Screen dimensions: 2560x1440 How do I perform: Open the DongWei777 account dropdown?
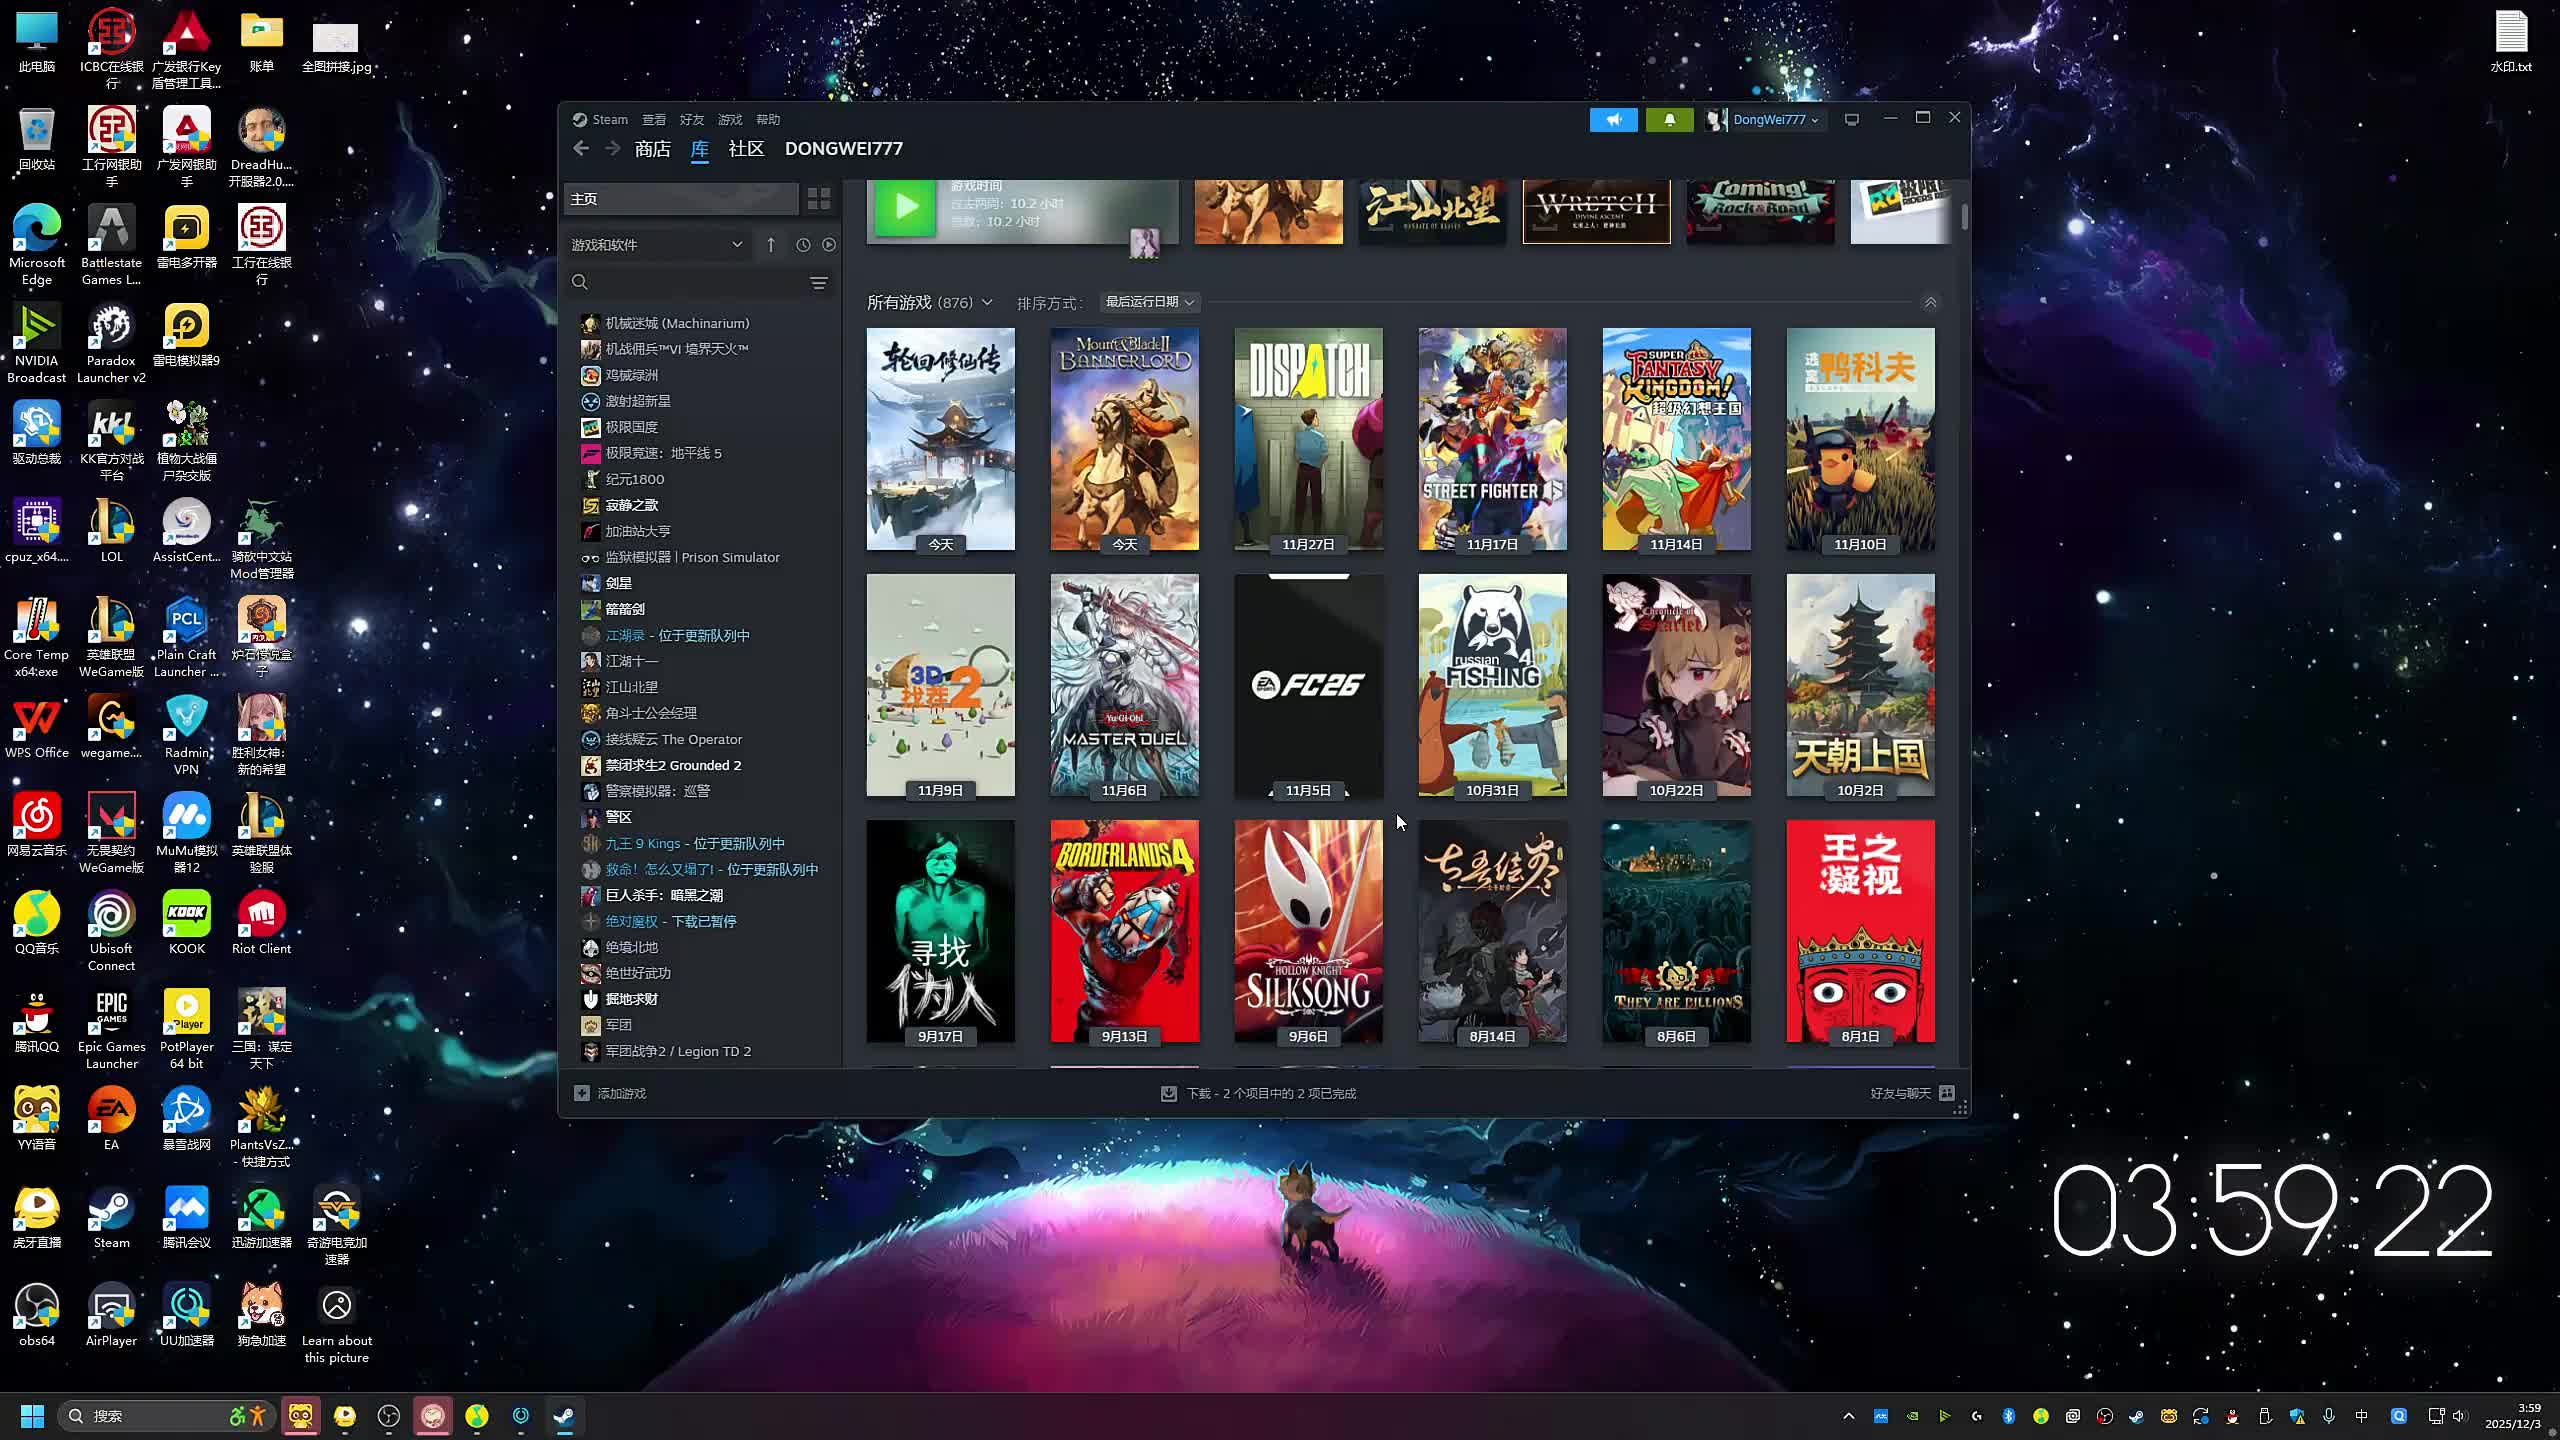click(x=1775, y=120)
